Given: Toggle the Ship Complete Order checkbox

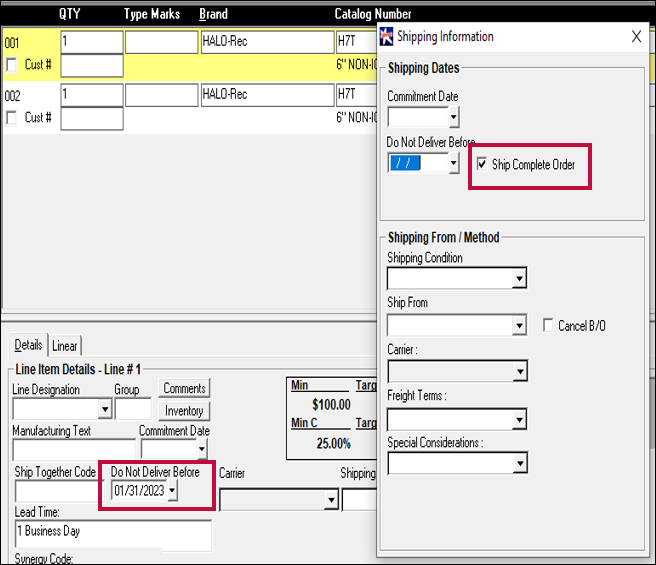Looking at the screenshot, I should 483,165.
